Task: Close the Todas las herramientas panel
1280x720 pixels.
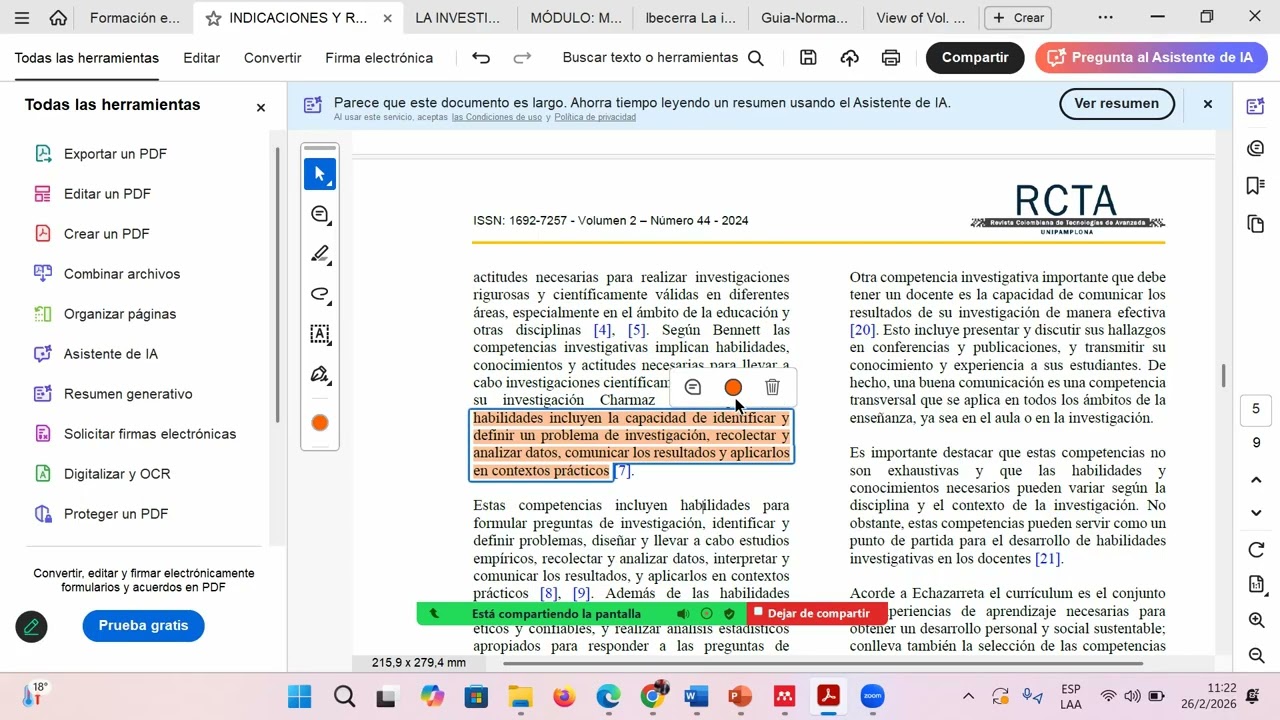Action: point(261,107)
